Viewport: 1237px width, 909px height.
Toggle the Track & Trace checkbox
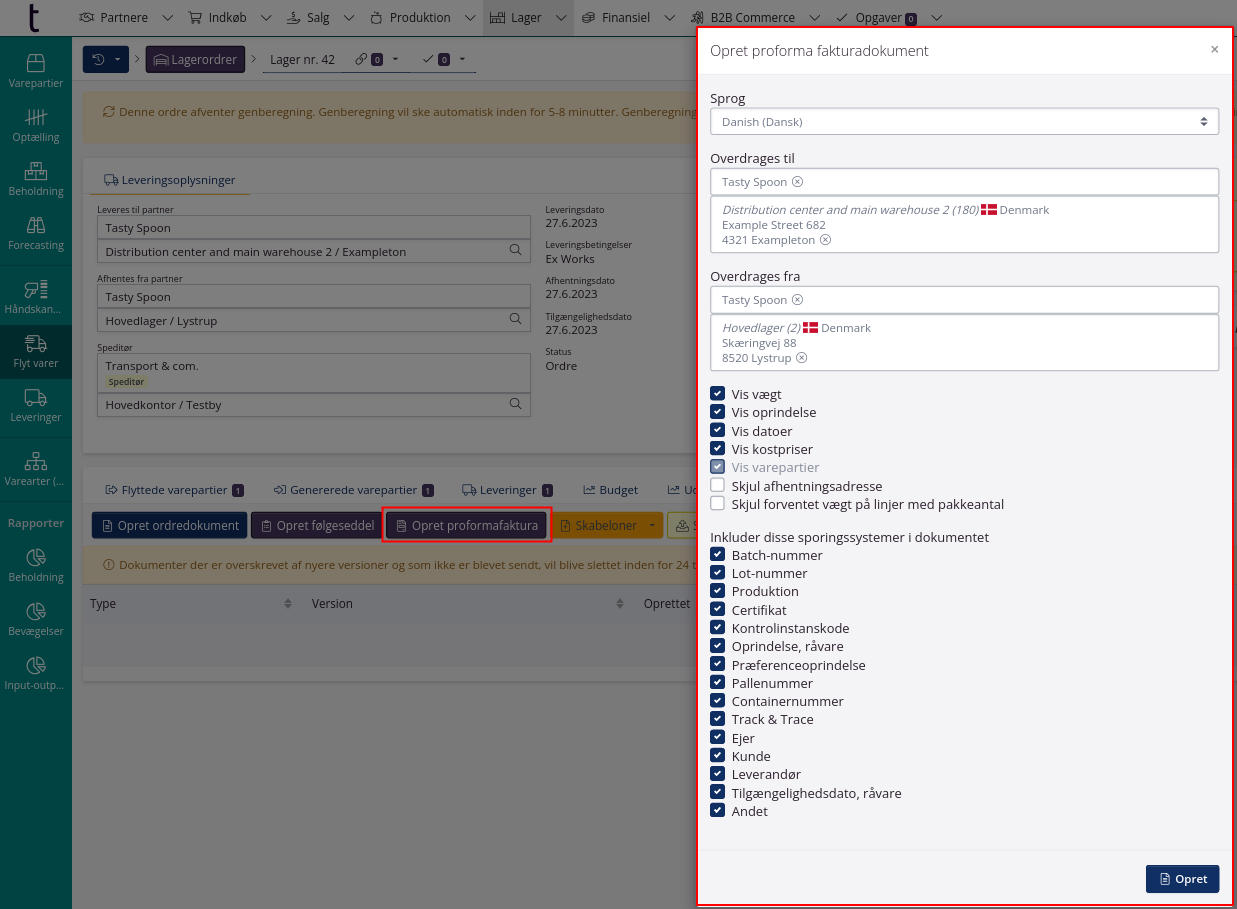pos(717,719)
